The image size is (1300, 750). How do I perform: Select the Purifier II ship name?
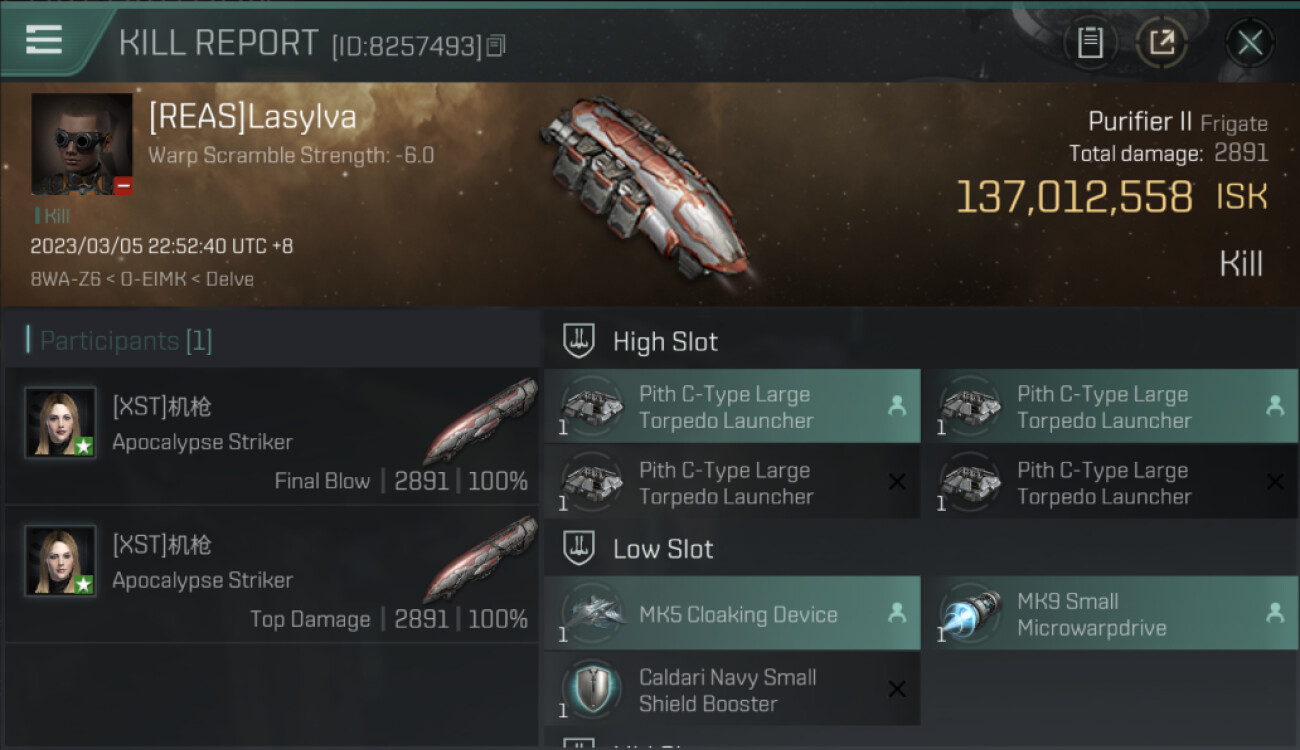tap(1140, 122)
